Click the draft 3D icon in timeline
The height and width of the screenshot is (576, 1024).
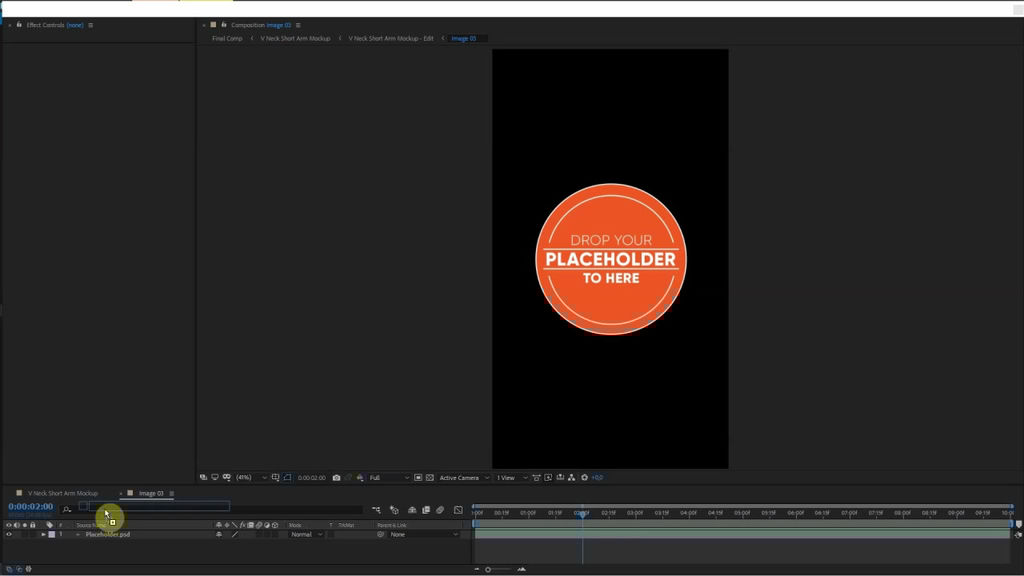pos(394,510)
